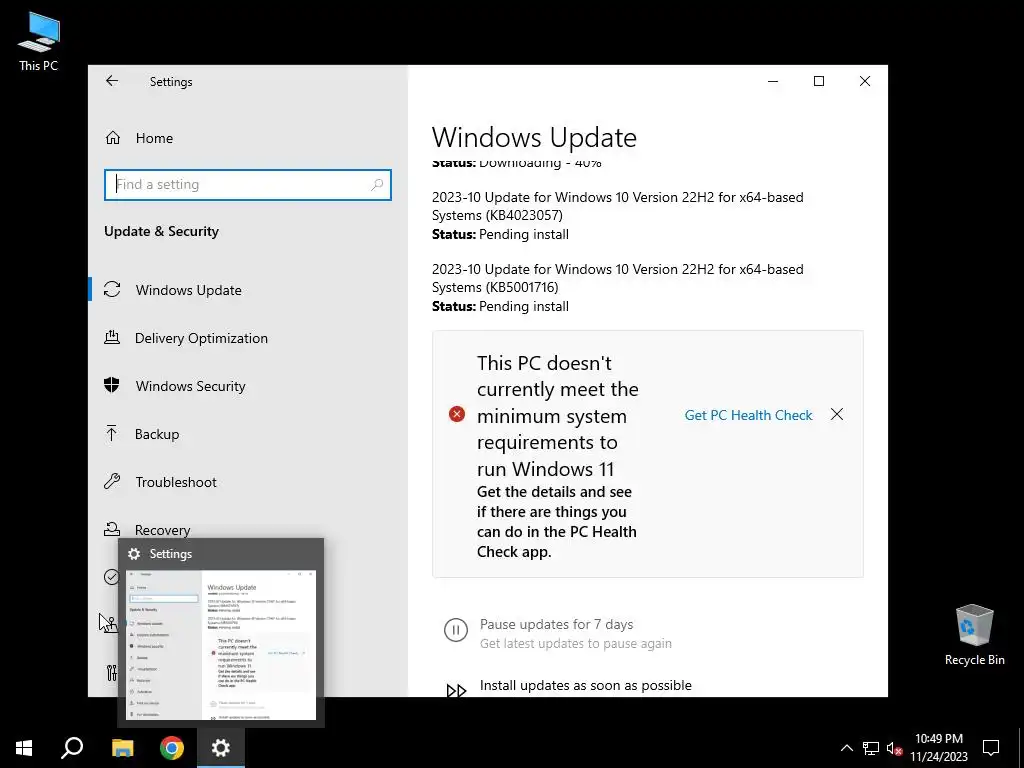Open the Windows Start menu
Screen dimensions: 1024x768
click(24, 748)
